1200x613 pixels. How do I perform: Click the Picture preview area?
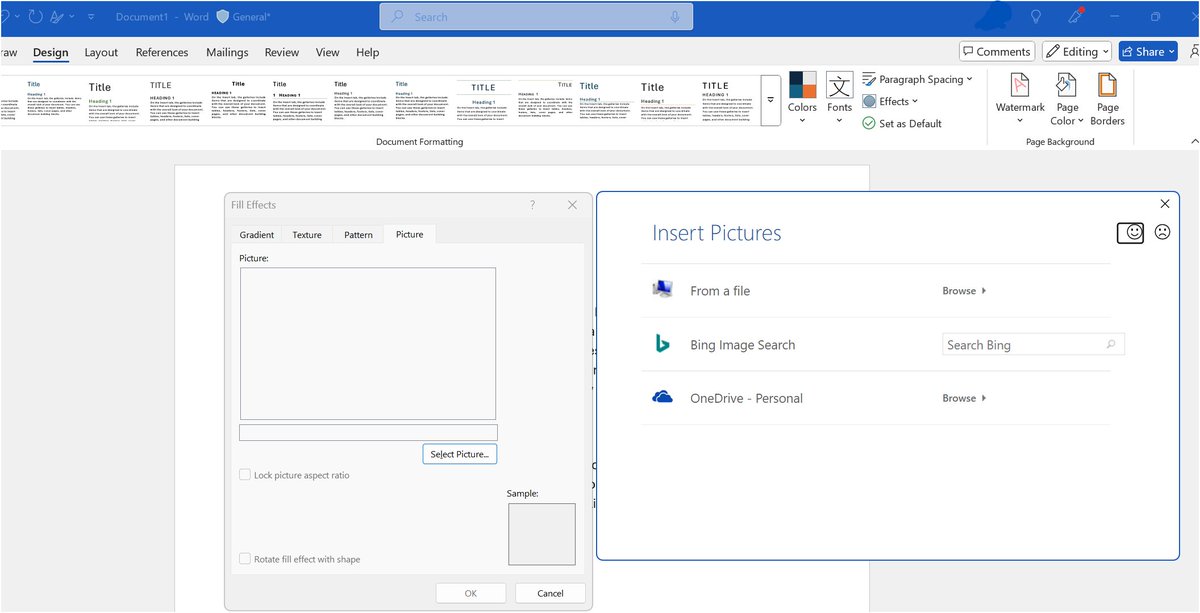pyautogui.click(x=368, y=343)
